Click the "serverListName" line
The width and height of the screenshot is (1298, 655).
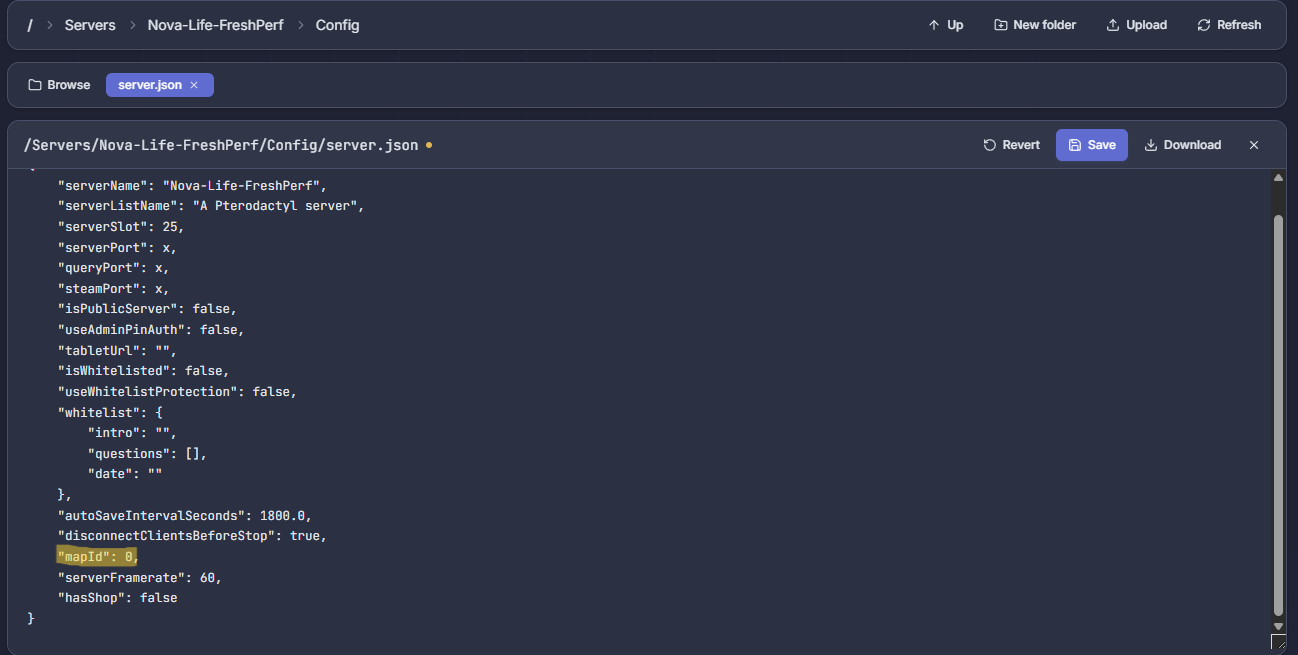tap(211, 206)
